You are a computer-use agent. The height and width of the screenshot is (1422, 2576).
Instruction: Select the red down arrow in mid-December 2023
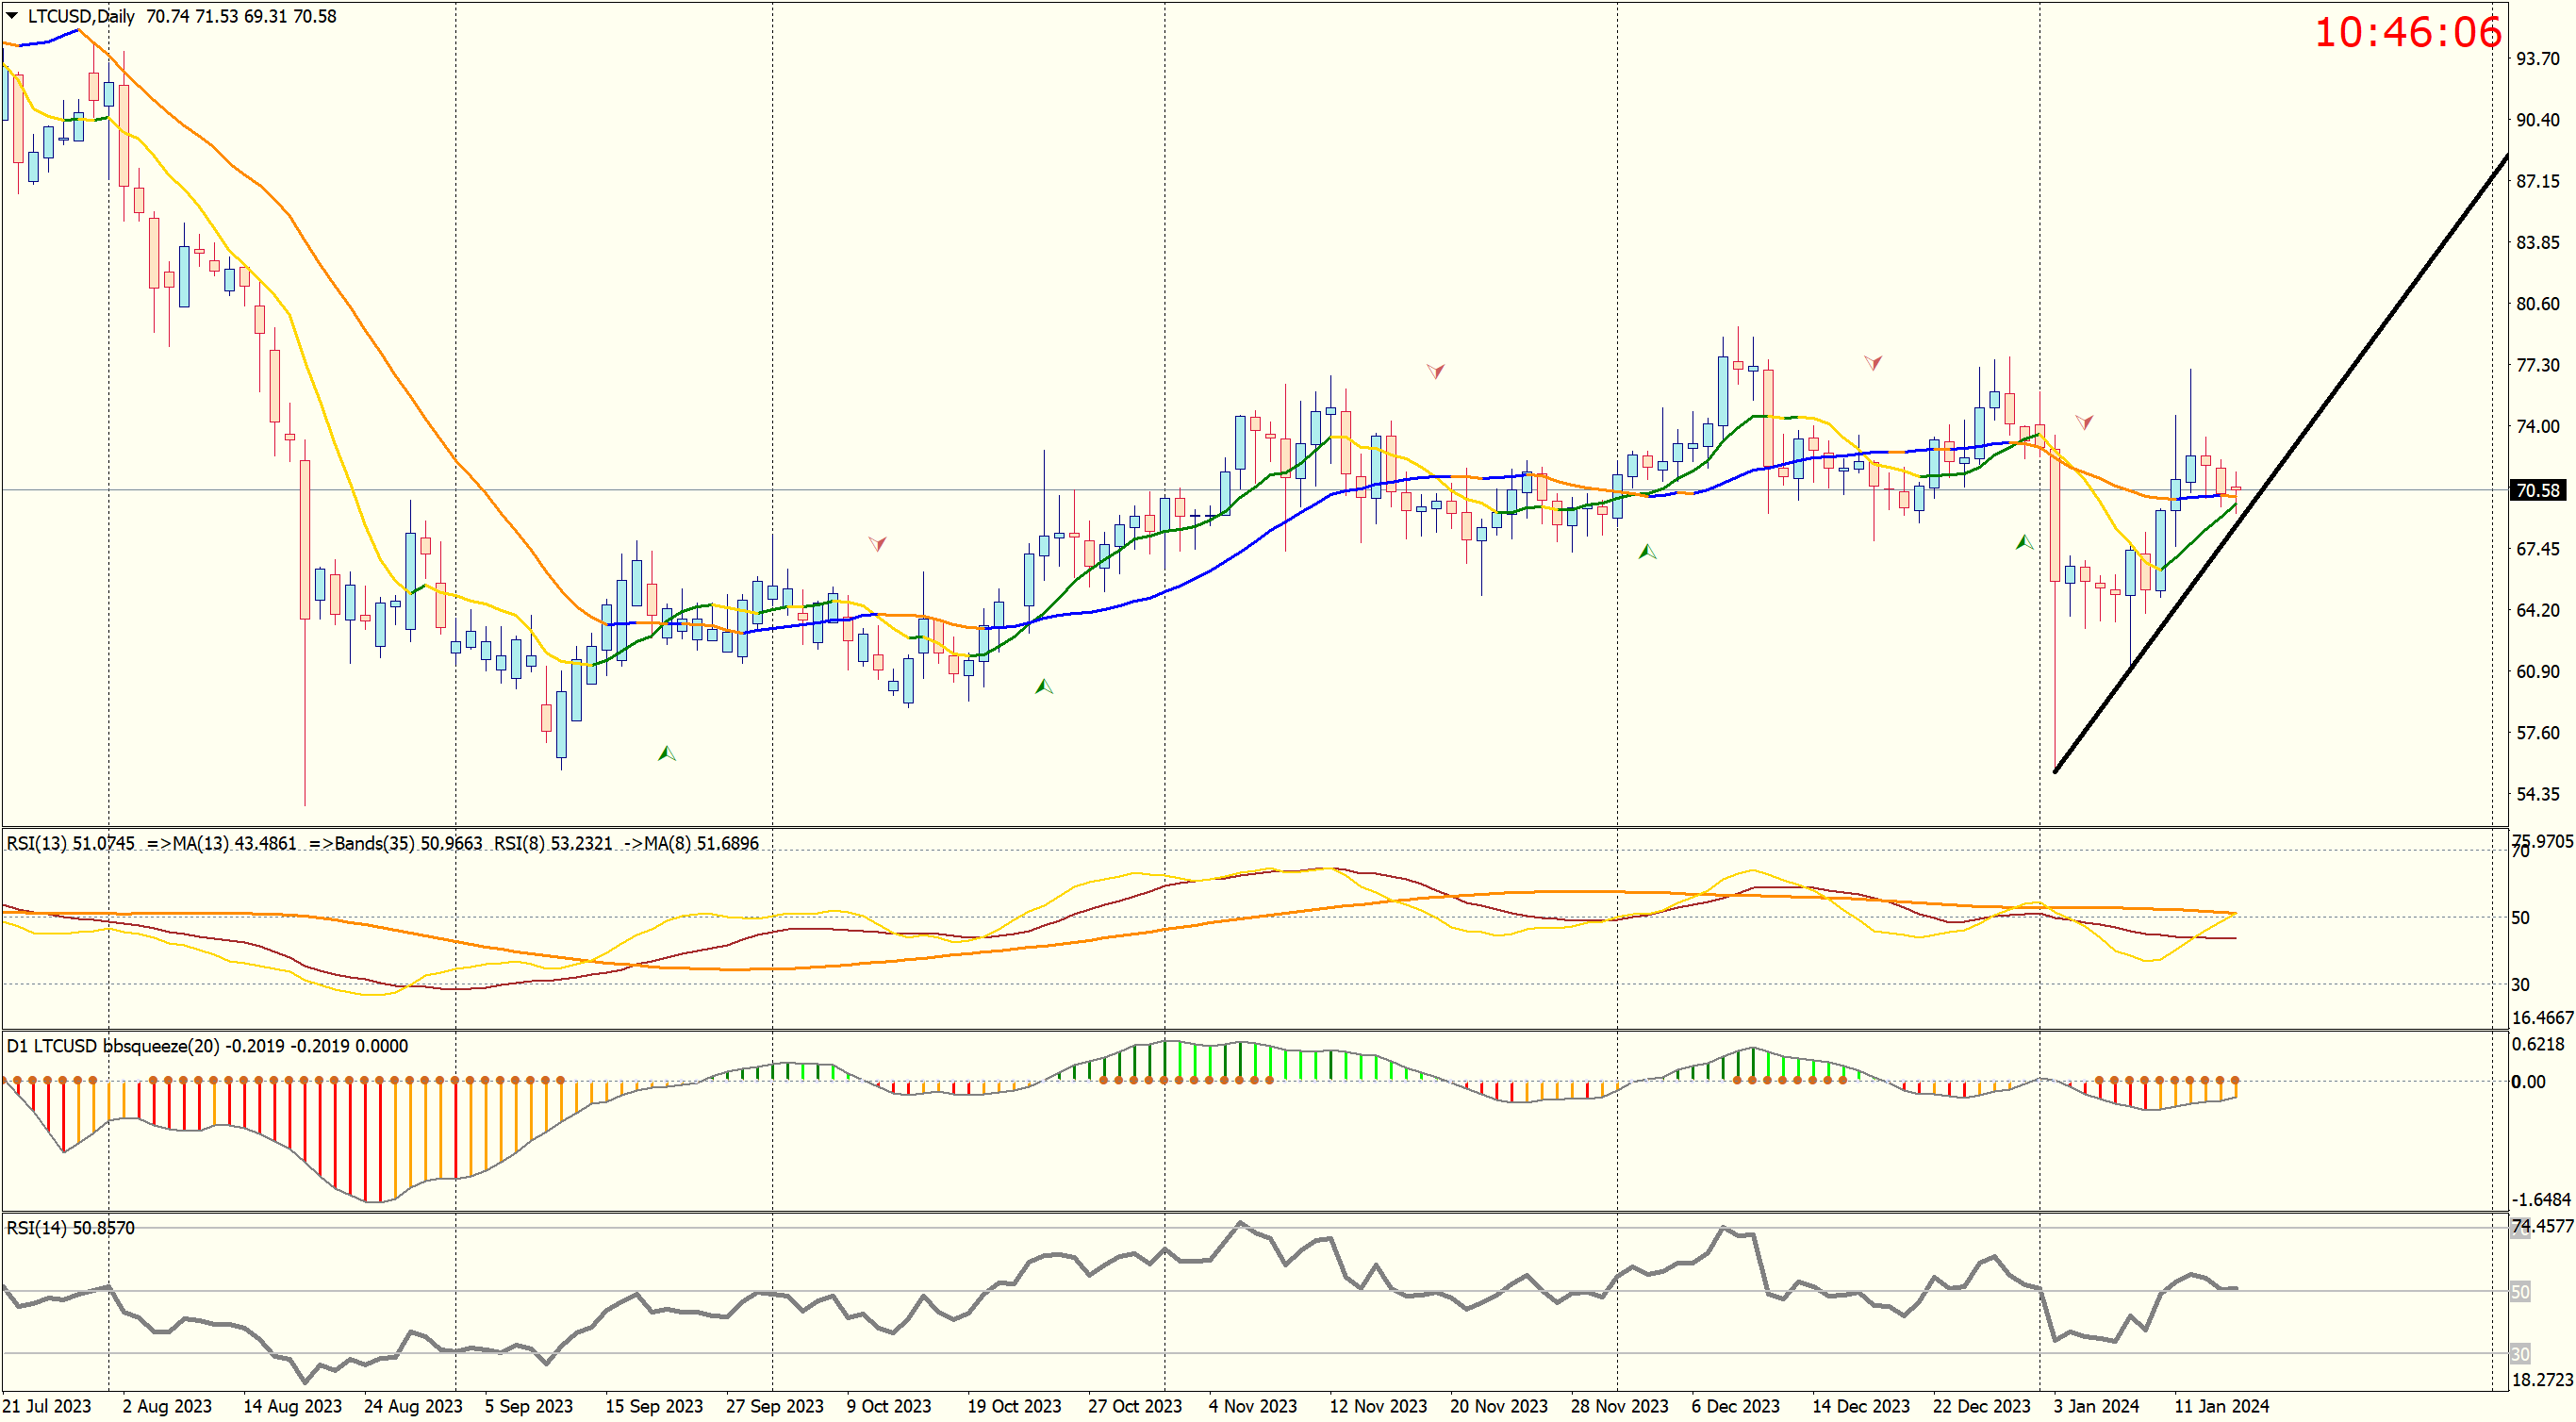(1873, 362)
